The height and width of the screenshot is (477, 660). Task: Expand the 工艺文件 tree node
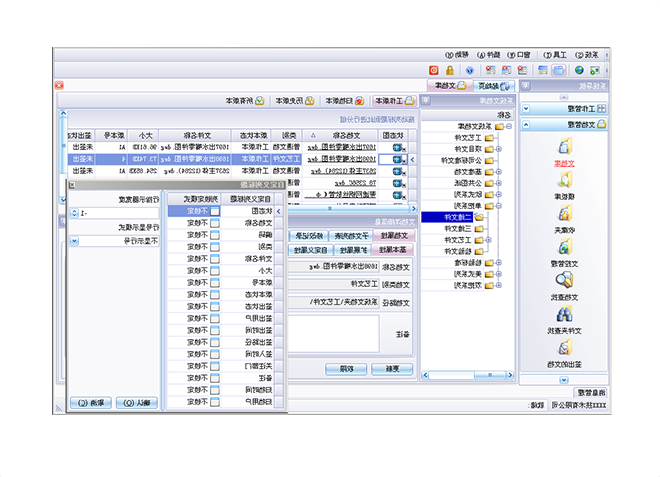[x=500, y=138]
